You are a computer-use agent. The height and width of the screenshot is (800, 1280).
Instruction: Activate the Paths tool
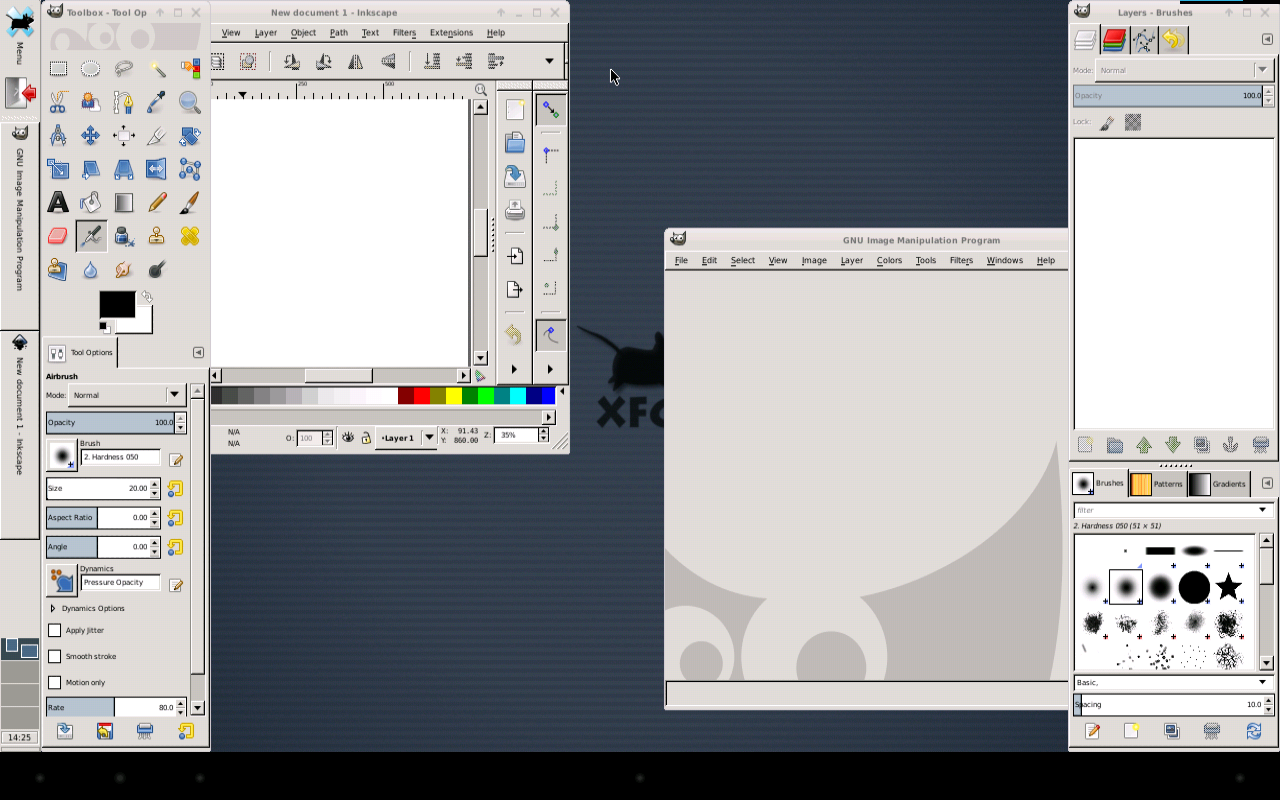124,102
